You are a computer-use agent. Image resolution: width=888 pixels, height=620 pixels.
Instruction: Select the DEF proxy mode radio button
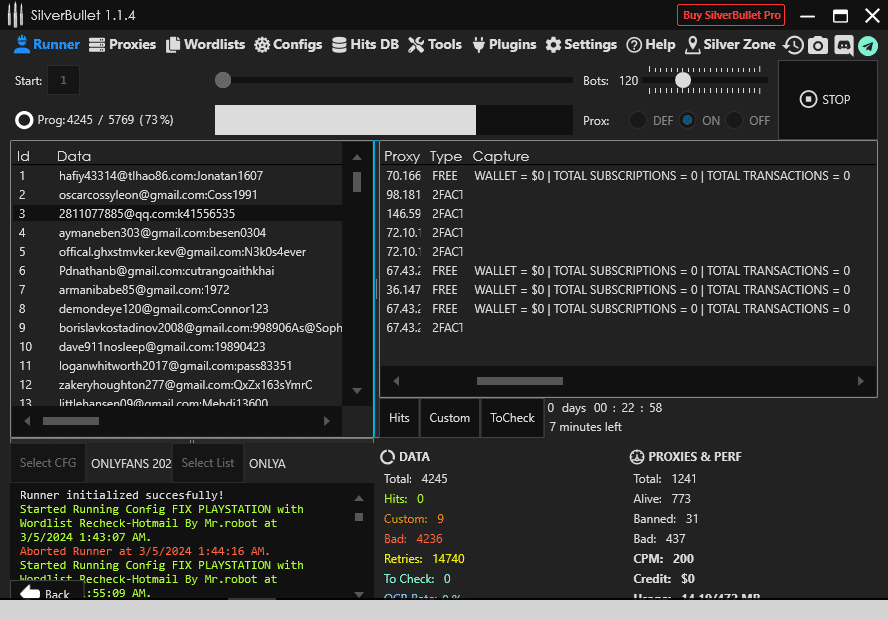[x=637, y=120]
